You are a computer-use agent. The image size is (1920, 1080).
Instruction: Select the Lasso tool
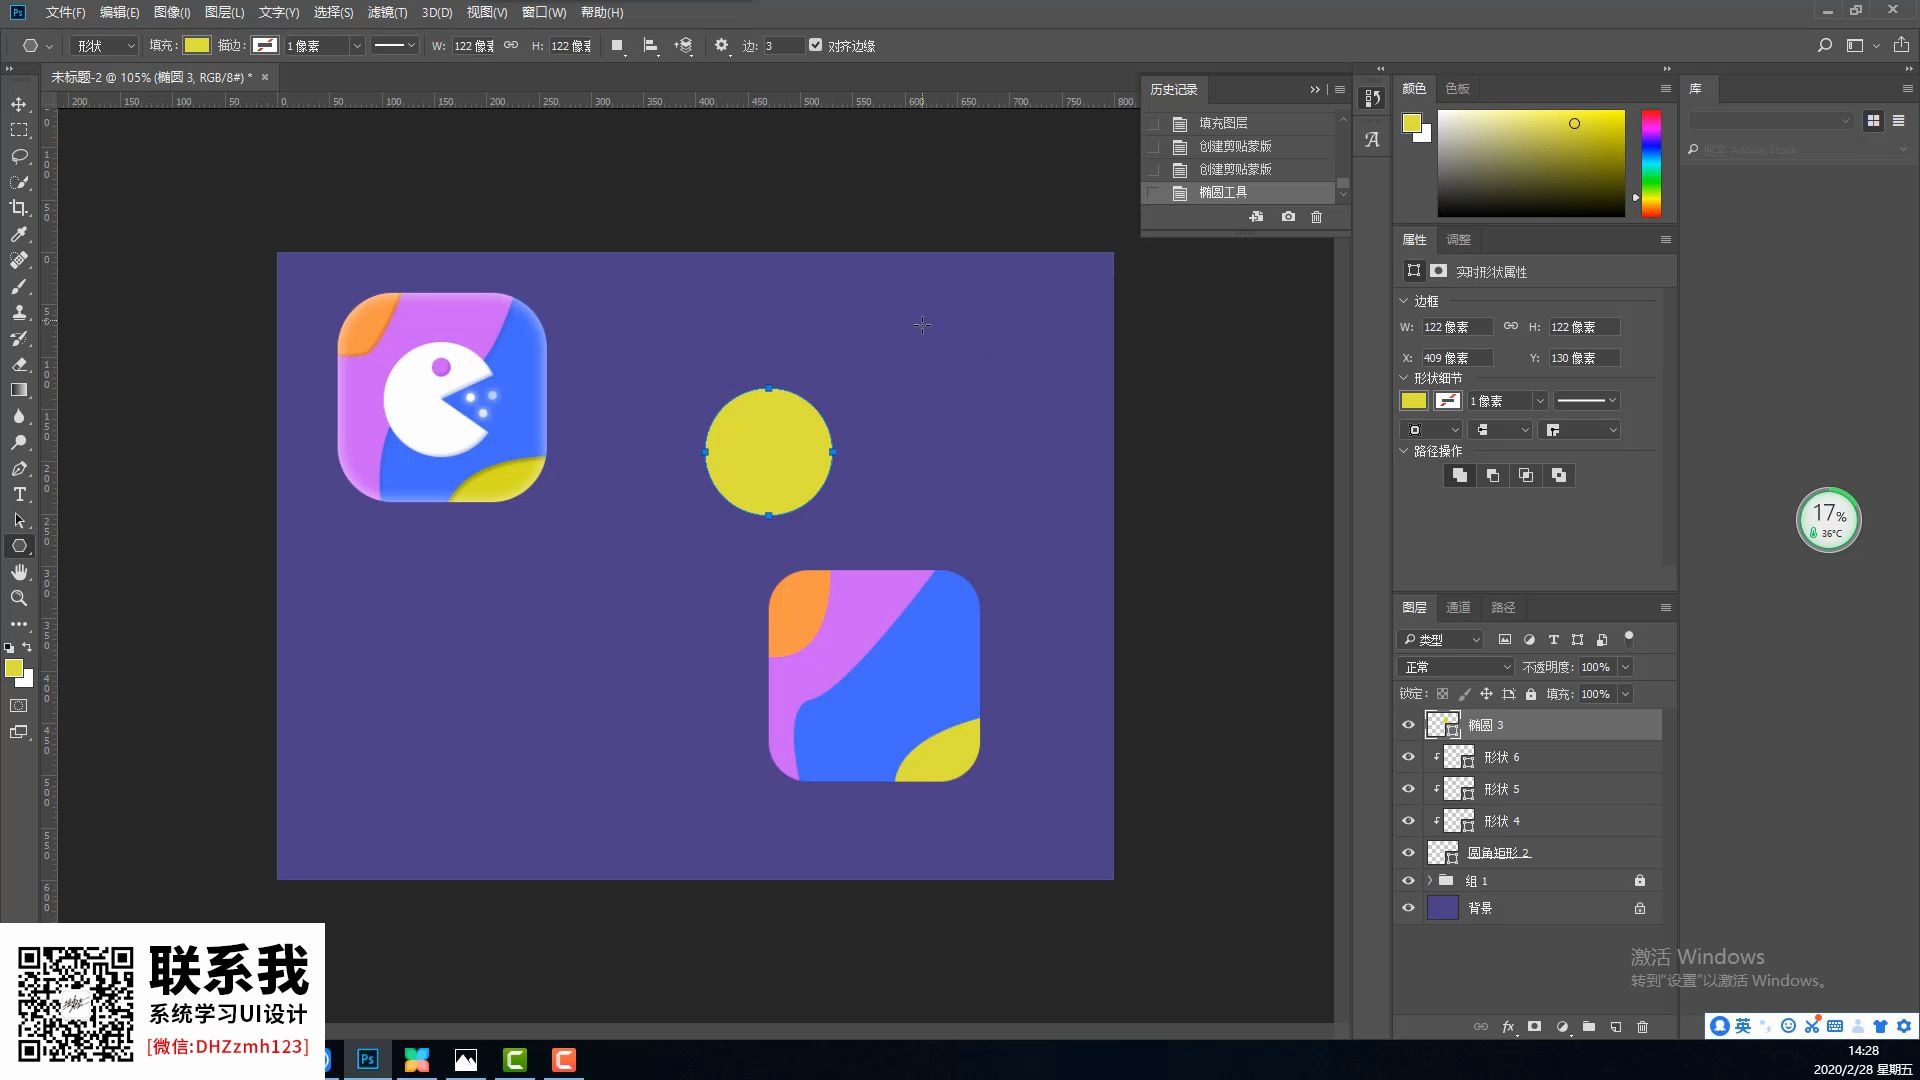click(19, 157)
